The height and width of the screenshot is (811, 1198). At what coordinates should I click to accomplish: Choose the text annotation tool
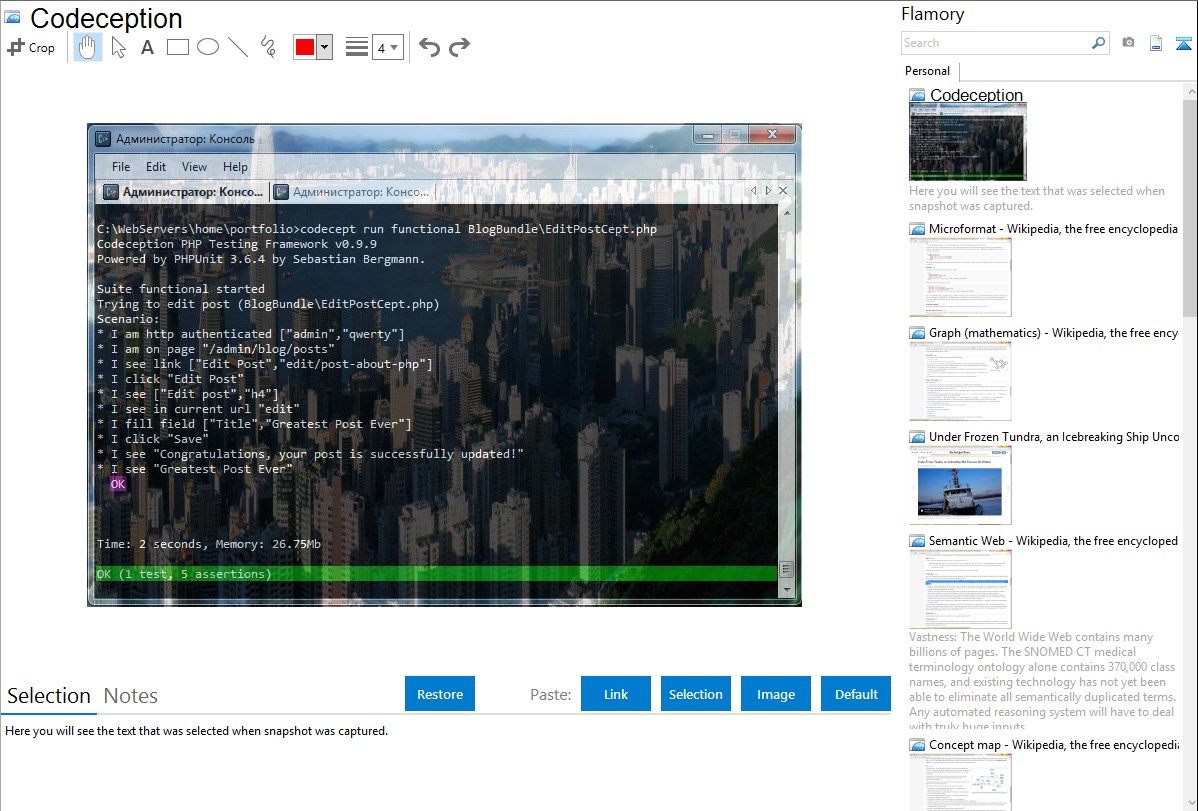(x=147, y=47)
